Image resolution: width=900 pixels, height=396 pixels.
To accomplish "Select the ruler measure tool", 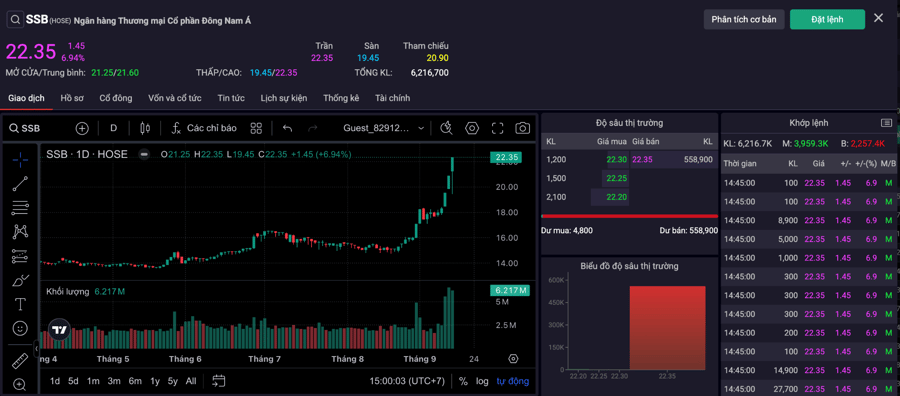I will pos(20,360).
